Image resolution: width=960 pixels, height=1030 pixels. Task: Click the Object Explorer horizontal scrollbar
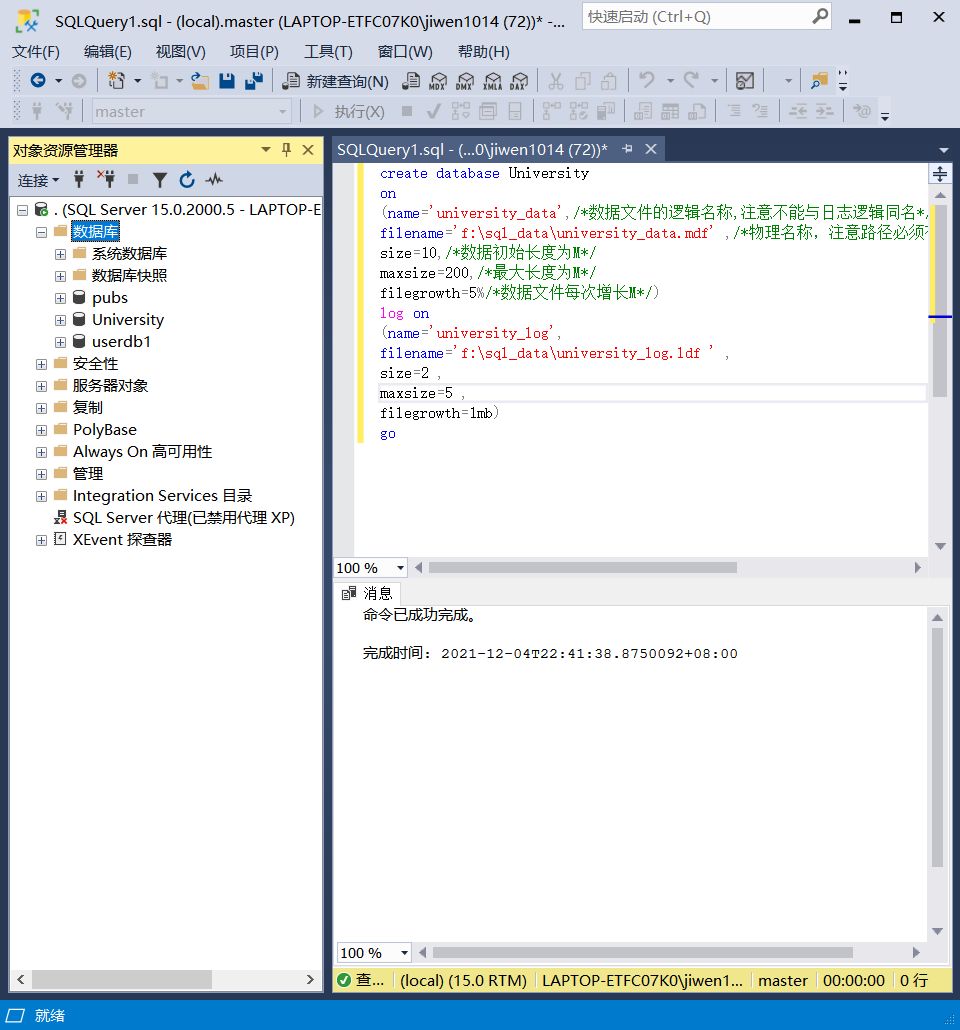coord(122,979)
